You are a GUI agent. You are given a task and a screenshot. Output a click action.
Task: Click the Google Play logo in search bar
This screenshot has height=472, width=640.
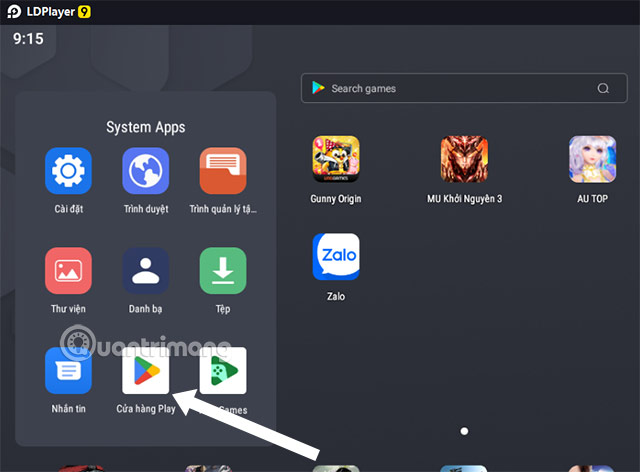pos(318,88)
